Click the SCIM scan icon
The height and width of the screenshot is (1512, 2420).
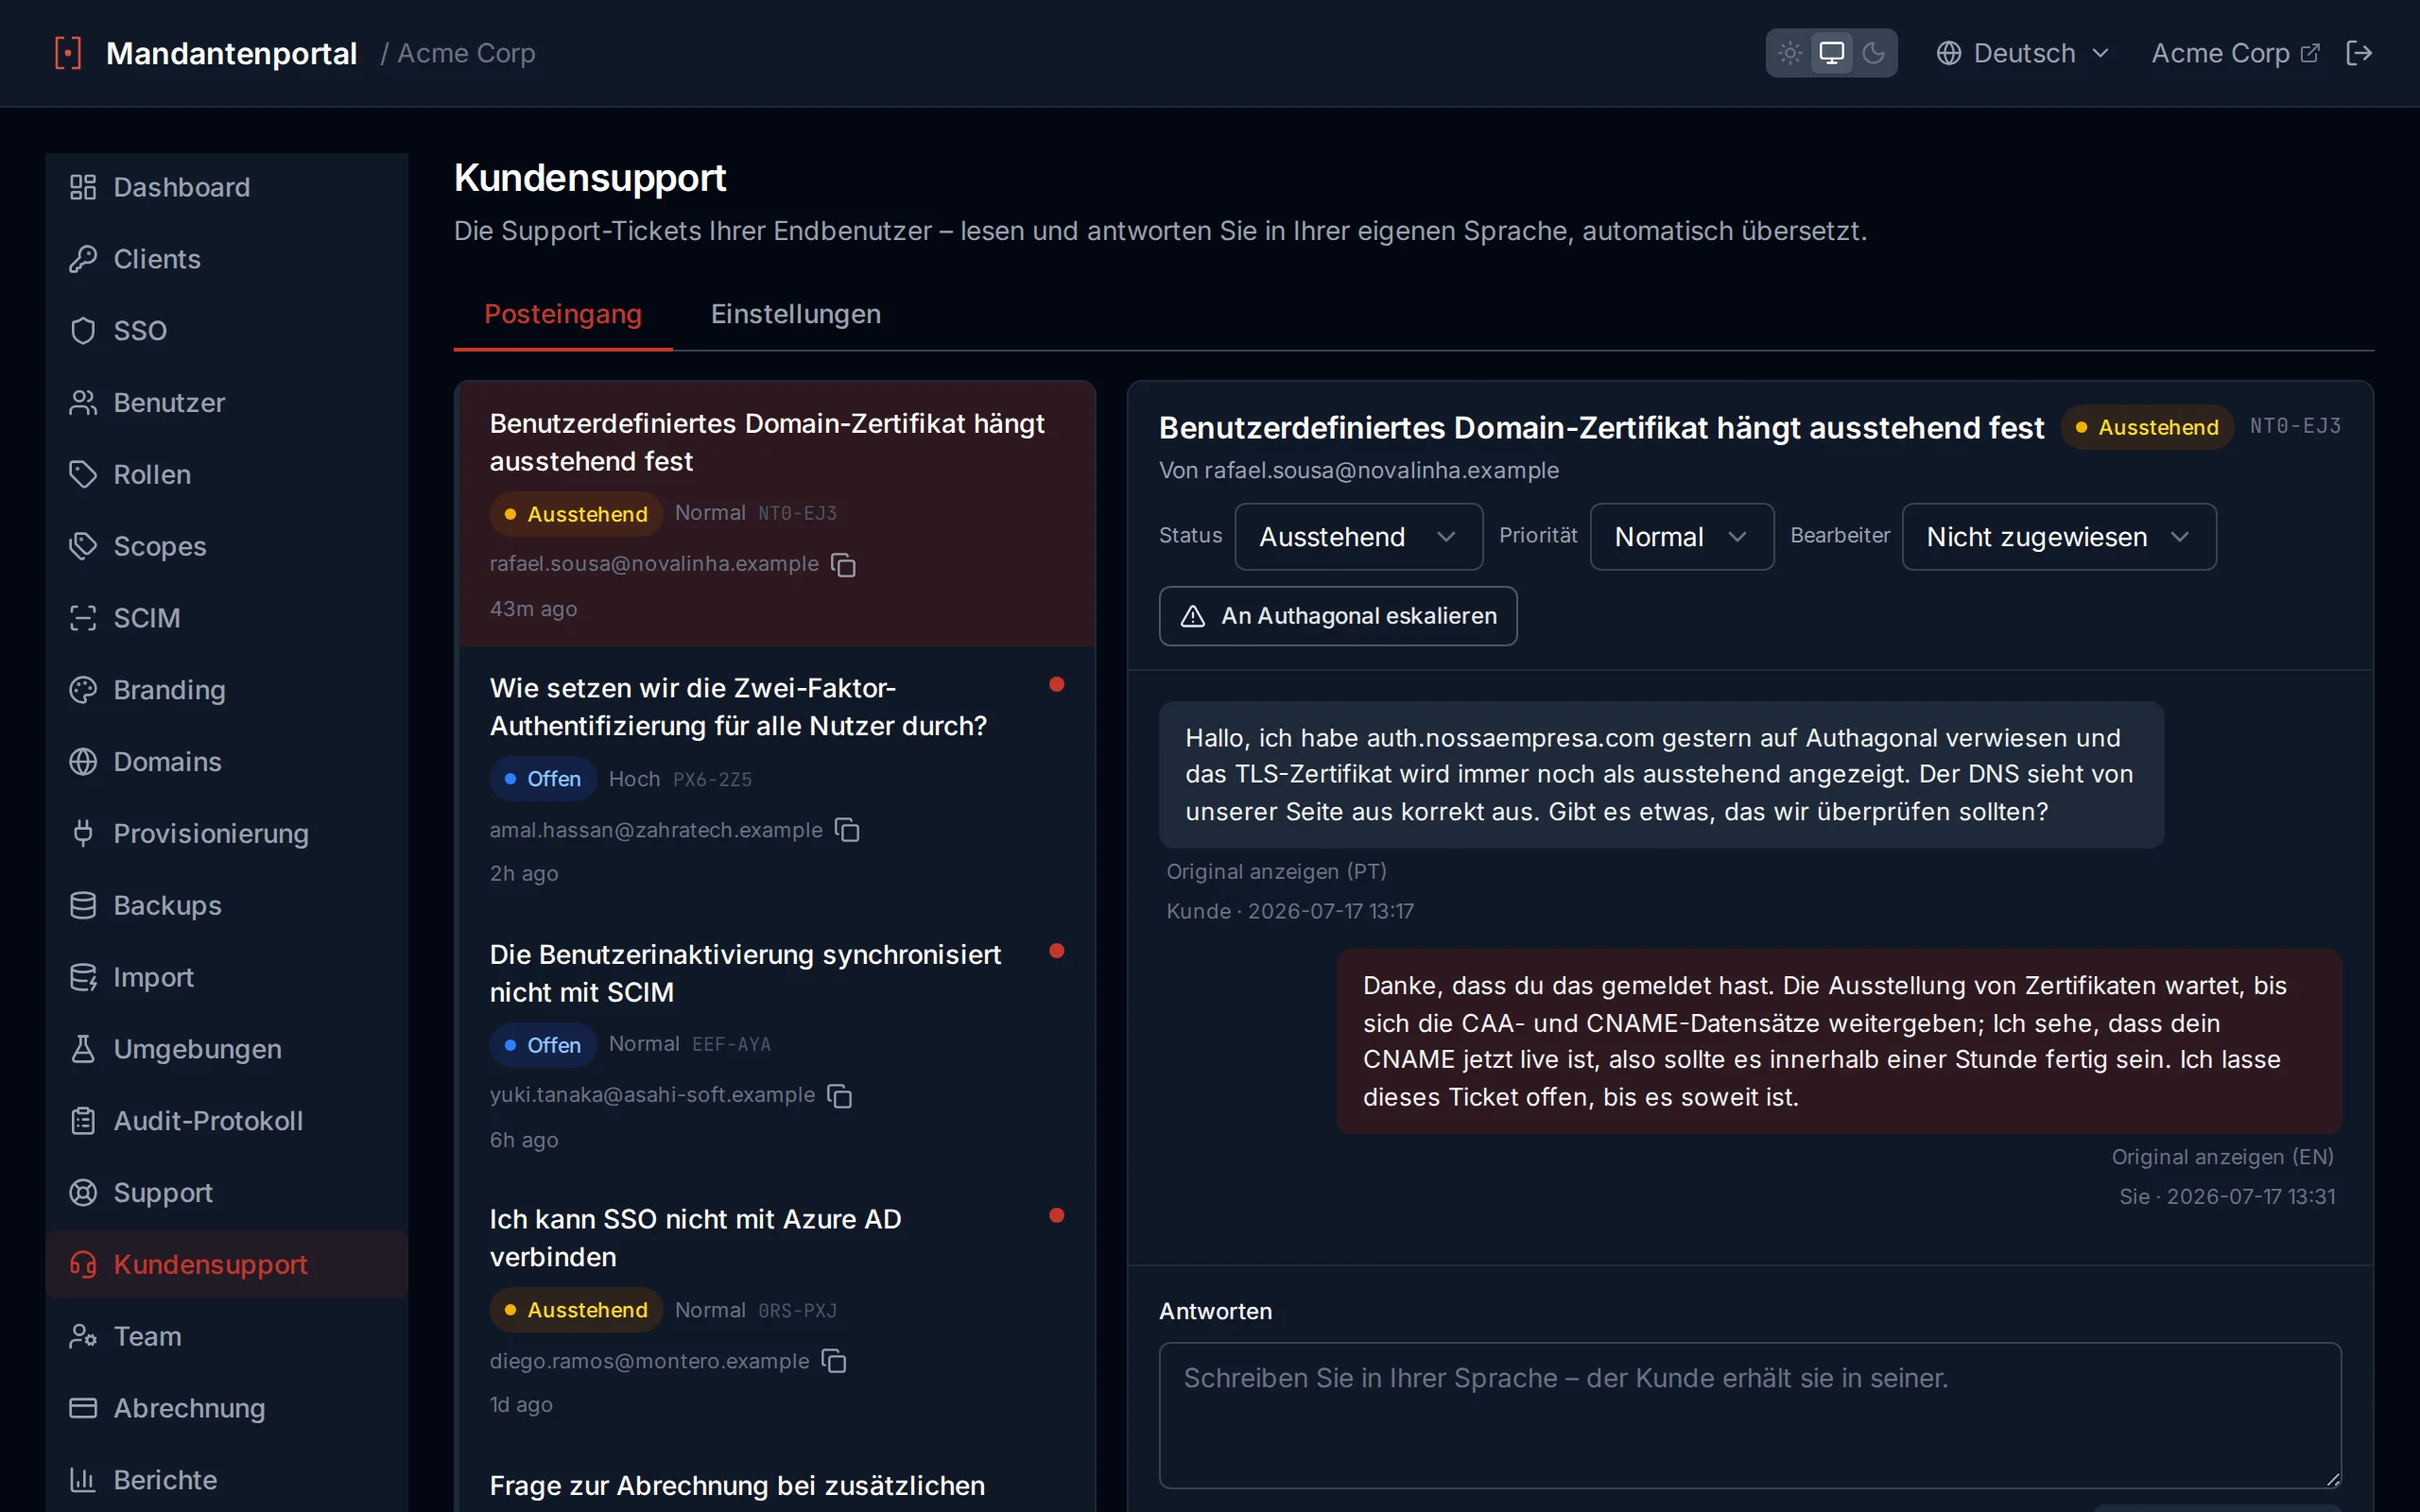[83, 618]
